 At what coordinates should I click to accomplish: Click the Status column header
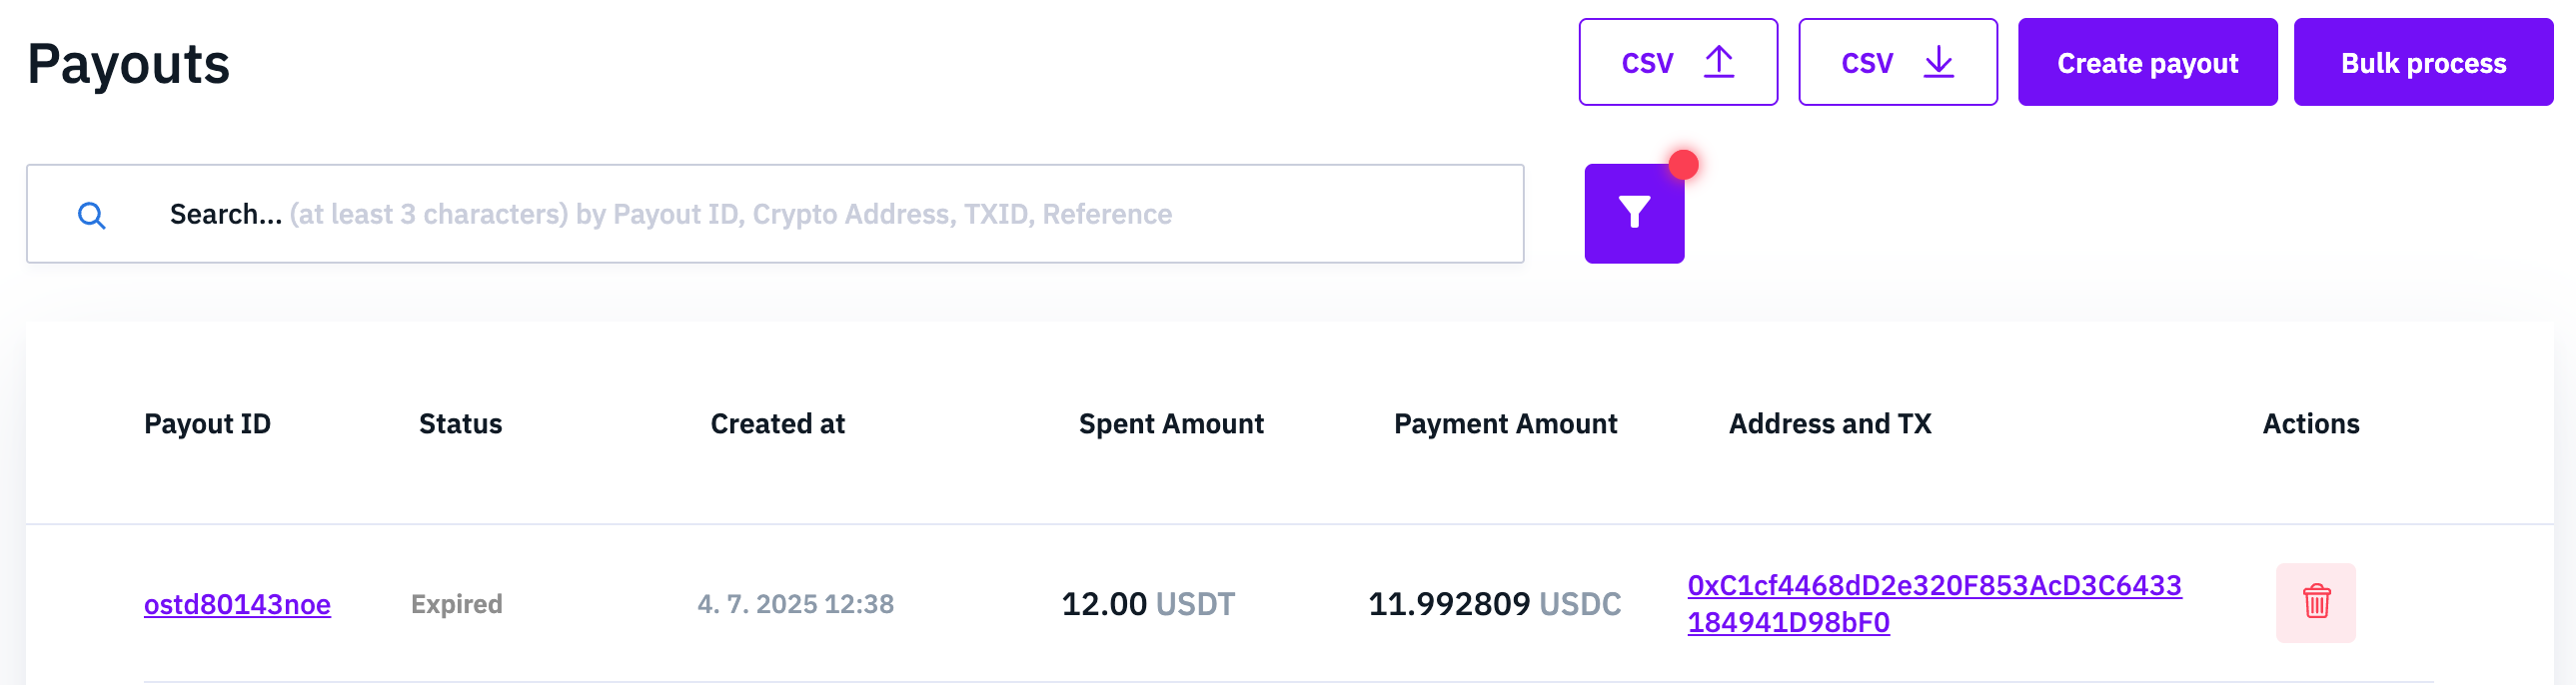460,424
